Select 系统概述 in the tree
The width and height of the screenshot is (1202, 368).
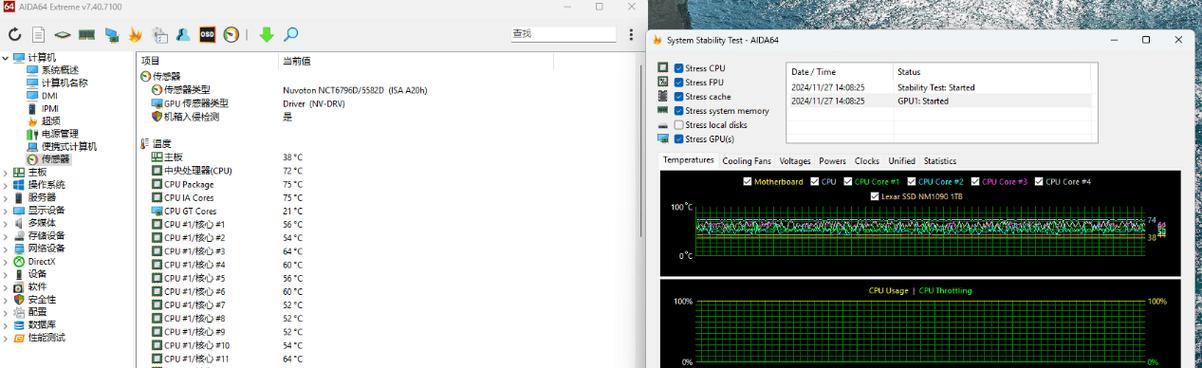[59, 70]
